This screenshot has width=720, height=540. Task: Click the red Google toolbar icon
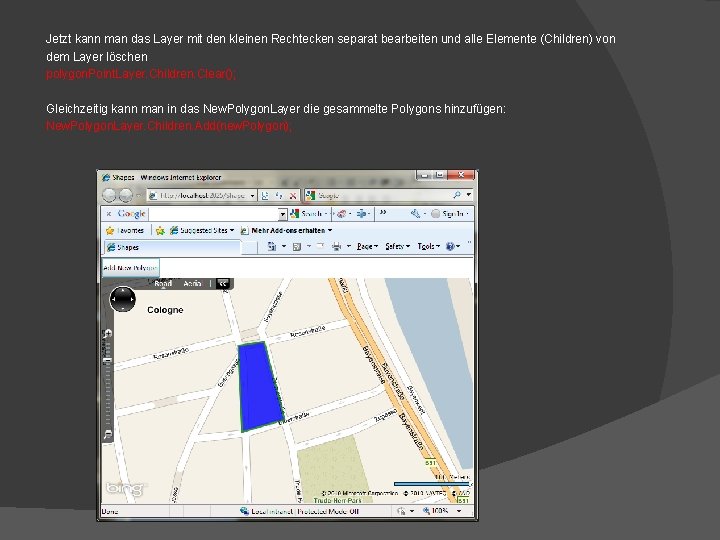[x=342, y=214]
